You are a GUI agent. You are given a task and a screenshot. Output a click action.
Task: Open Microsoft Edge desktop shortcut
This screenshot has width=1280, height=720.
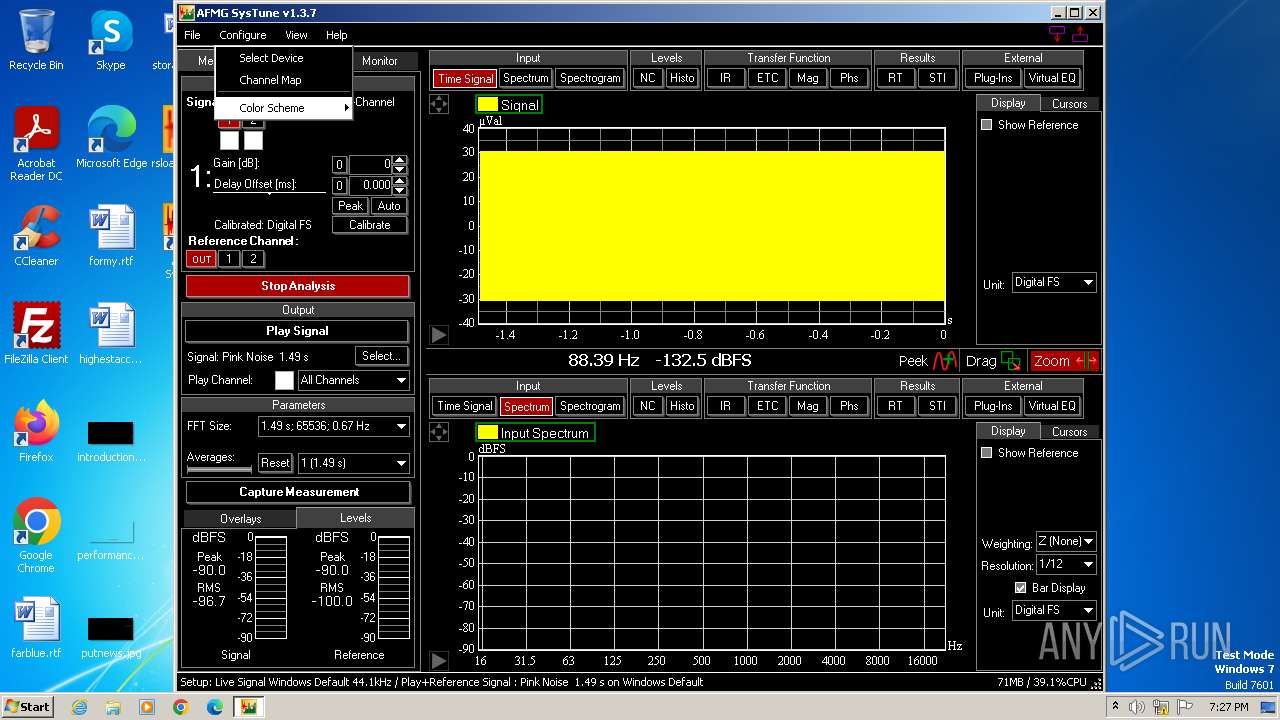[x=111, y=138]
